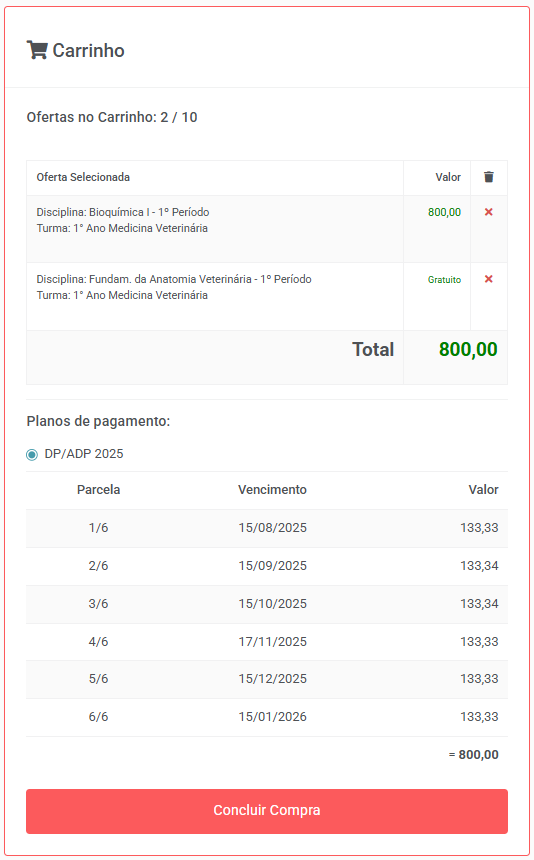Click the Bioquímica I discipline row text
Screen dimensions: 534x860
(x=123, y=220)
